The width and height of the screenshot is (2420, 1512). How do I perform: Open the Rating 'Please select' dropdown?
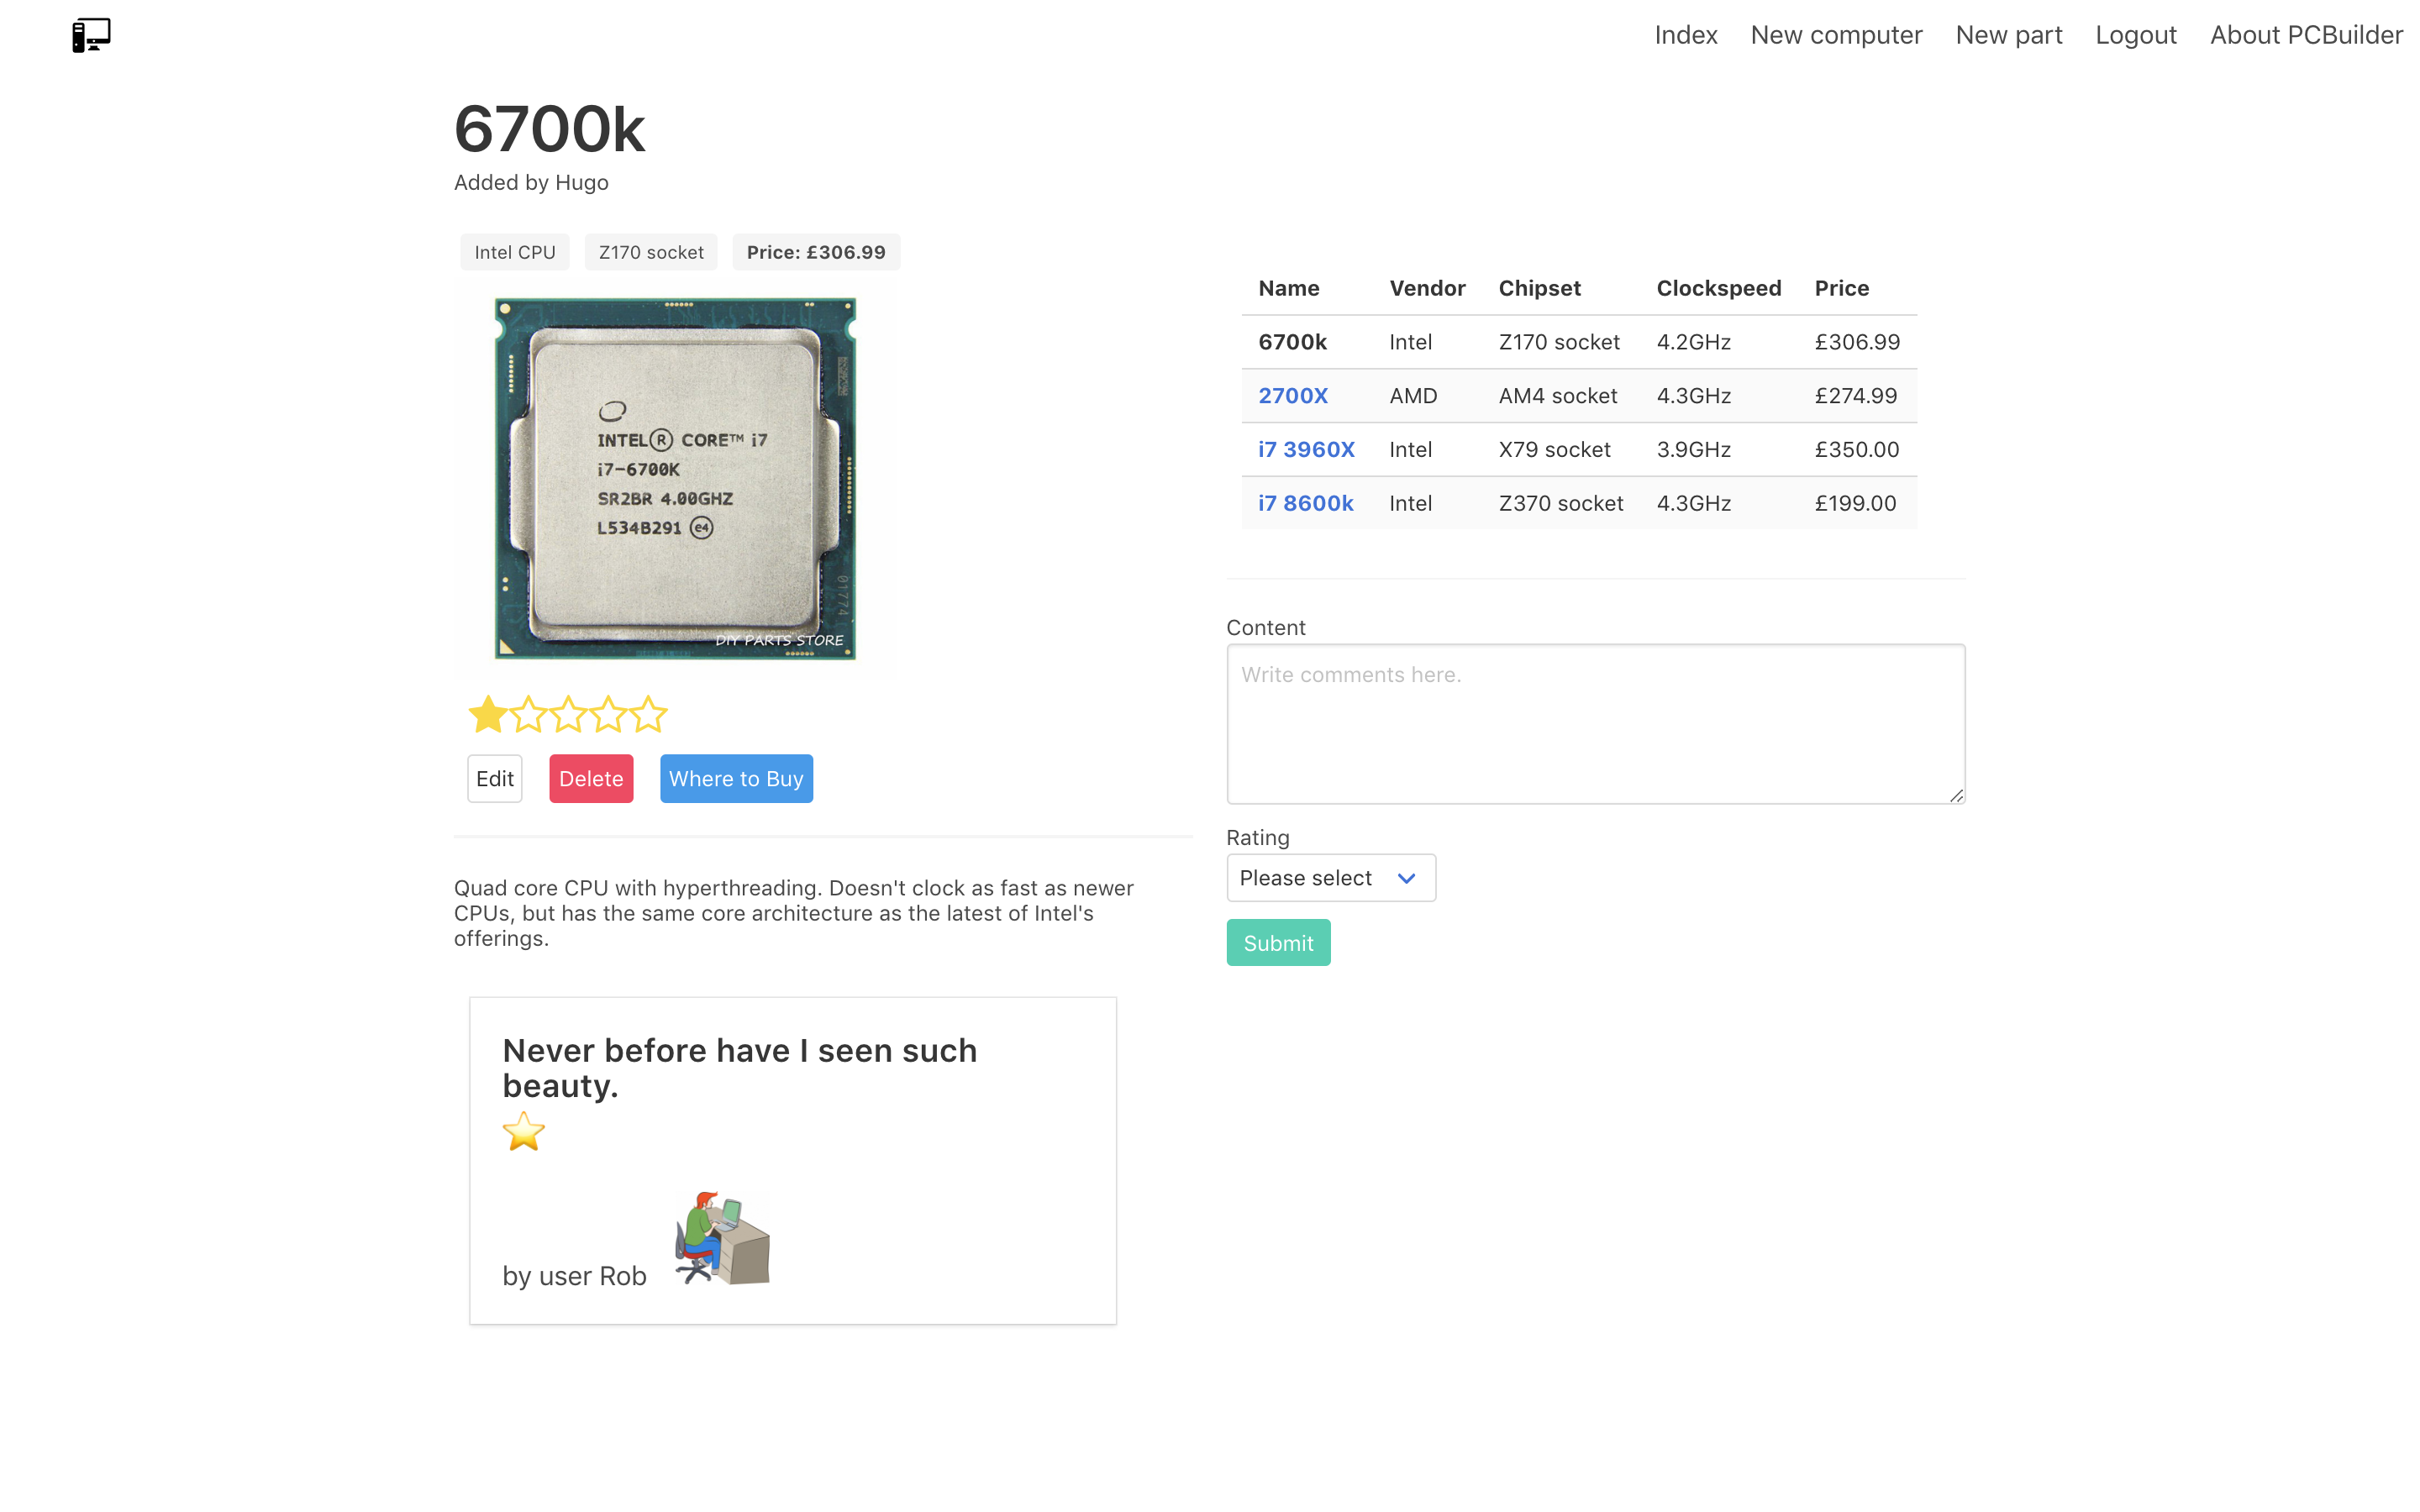(x=1330, y=878)
